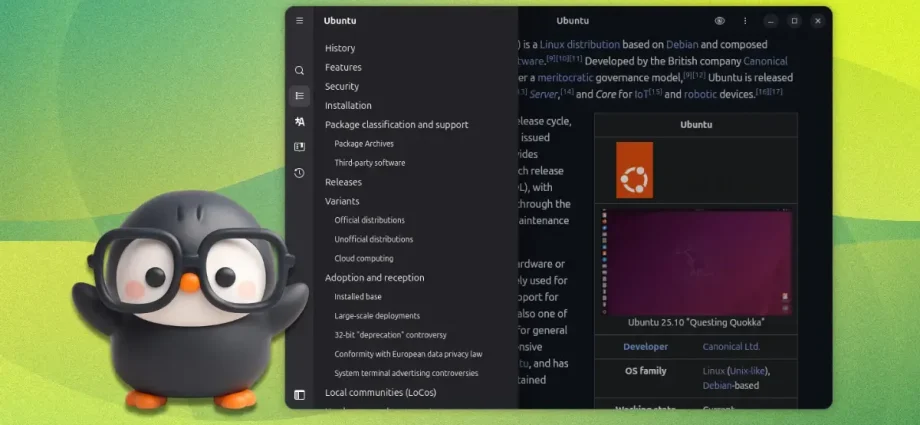920x425 pixels.
Task: Open the Unix-like link in infobox
Action: (748, 371)
